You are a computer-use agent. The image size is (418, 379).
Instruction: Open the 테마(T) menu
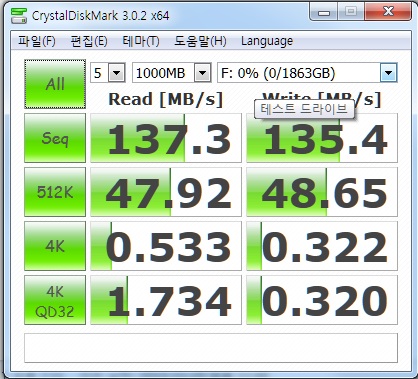(x=141, y=41)
